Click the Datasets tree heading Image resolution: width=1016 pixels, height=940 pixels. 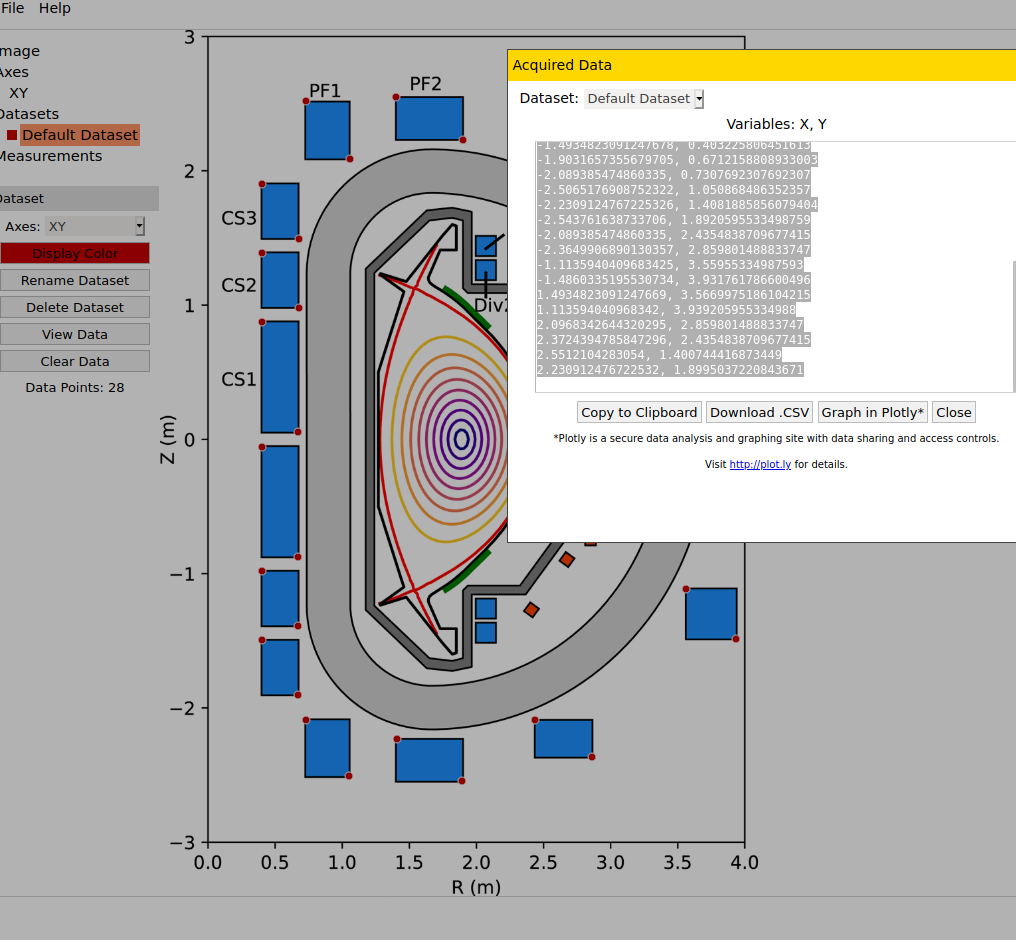29,114
